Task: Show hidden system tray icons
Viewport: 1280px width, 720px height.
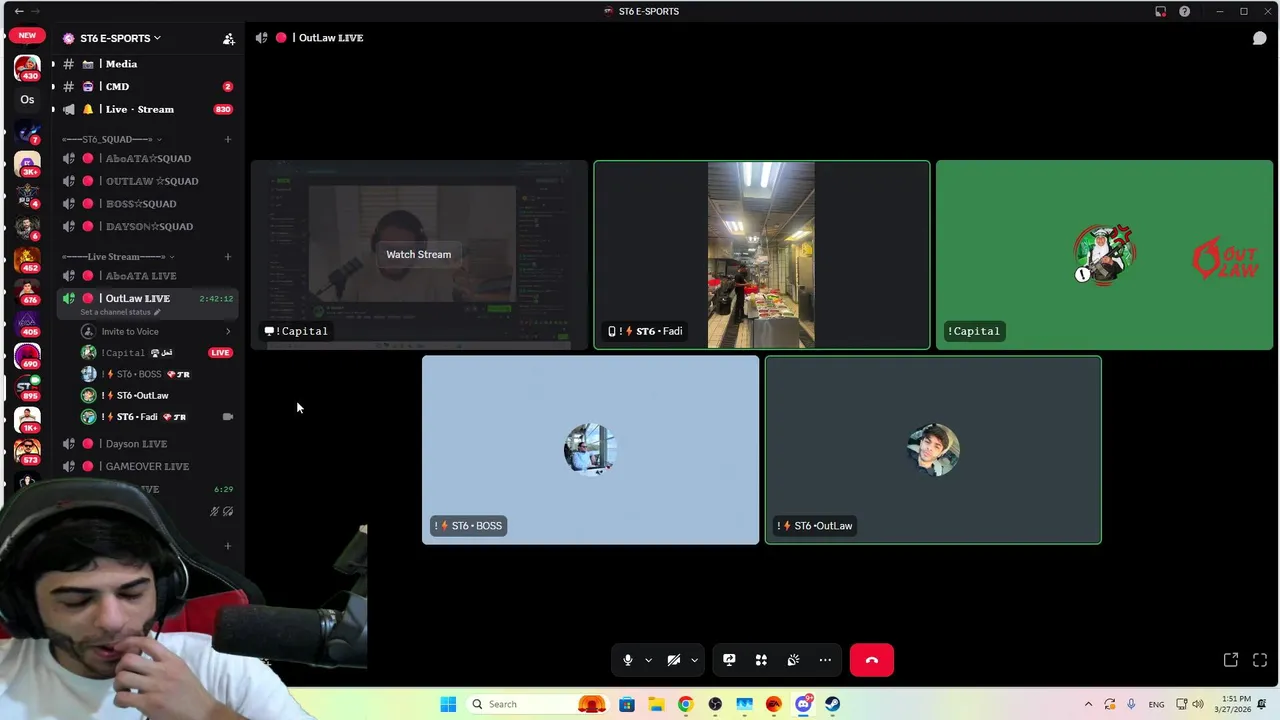Action: point(1088,704)
